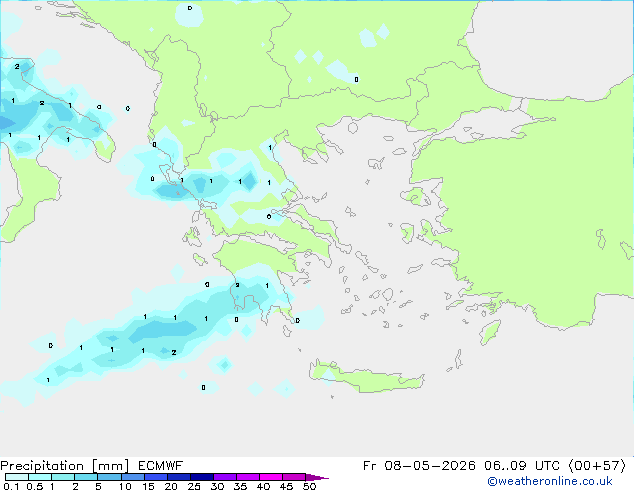Click the legend value '35'
The image size is (634, 490).
(x=240, y=486)
